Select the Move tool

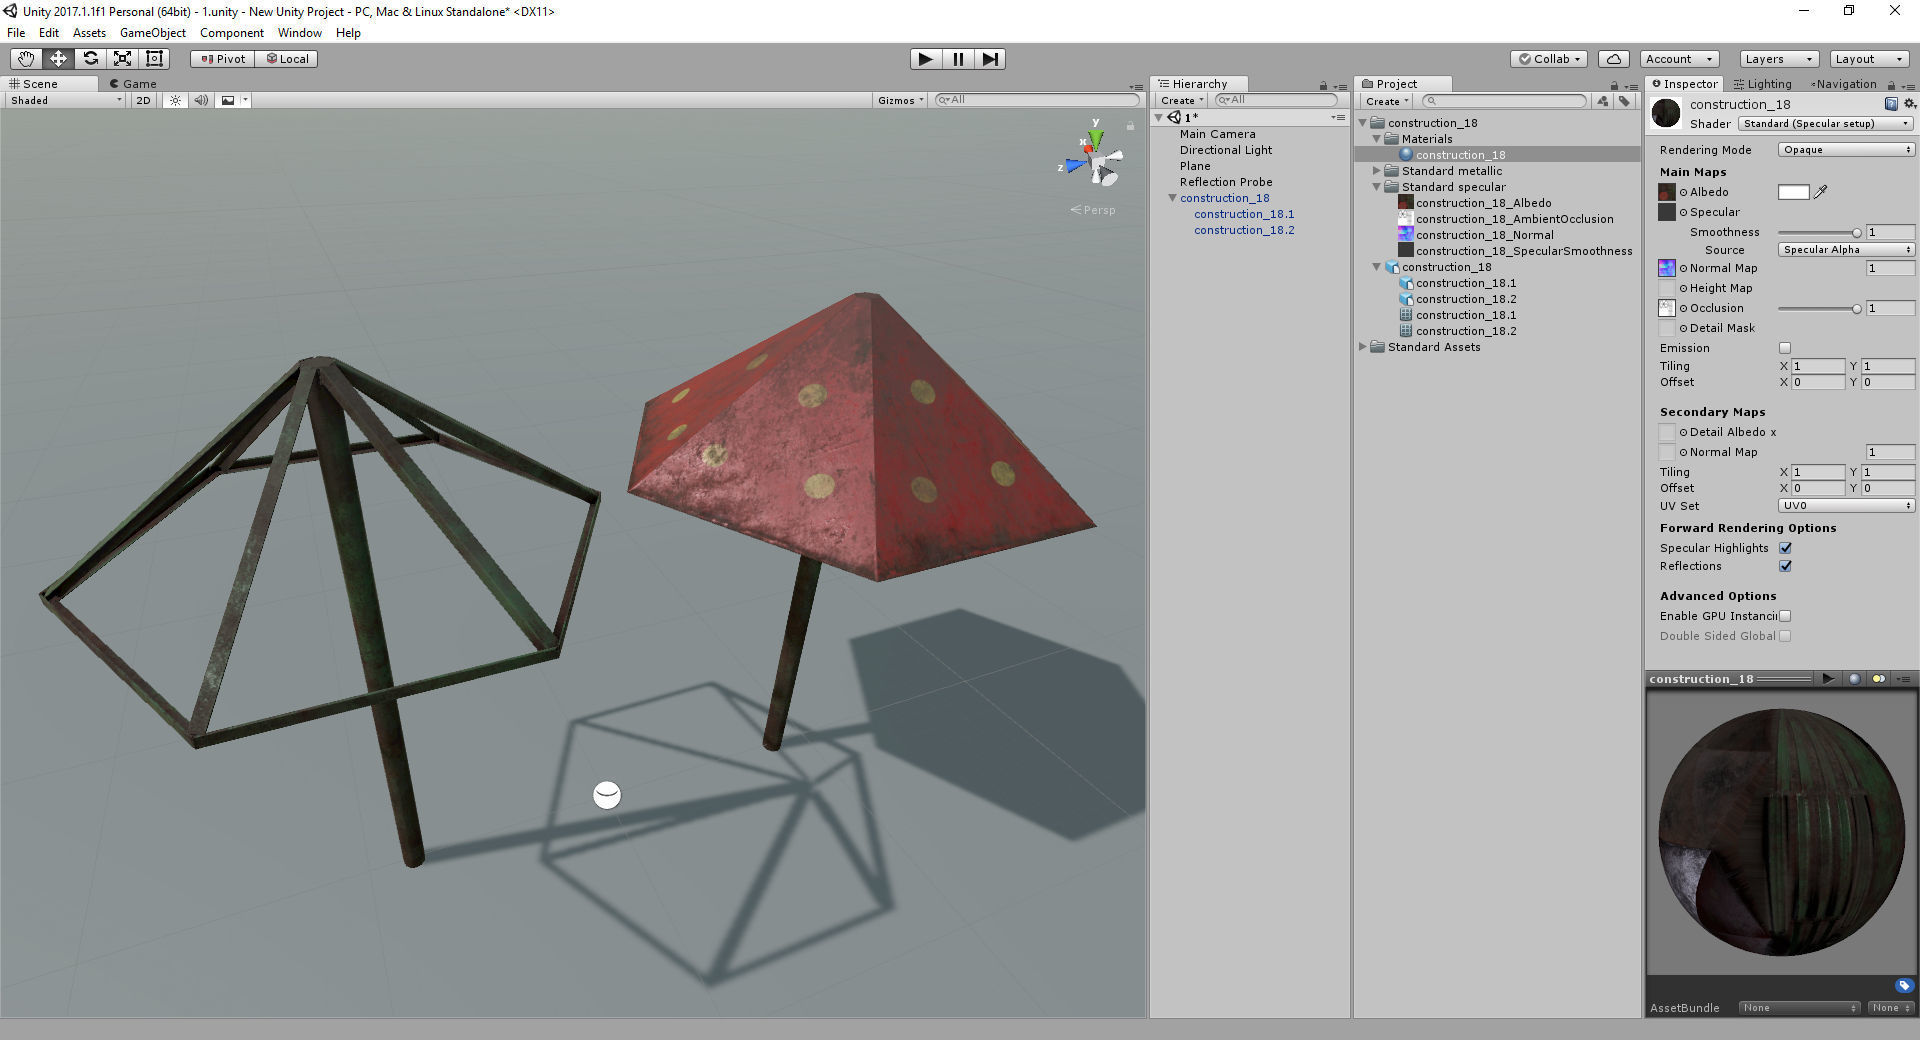click(x=58, y=59)
